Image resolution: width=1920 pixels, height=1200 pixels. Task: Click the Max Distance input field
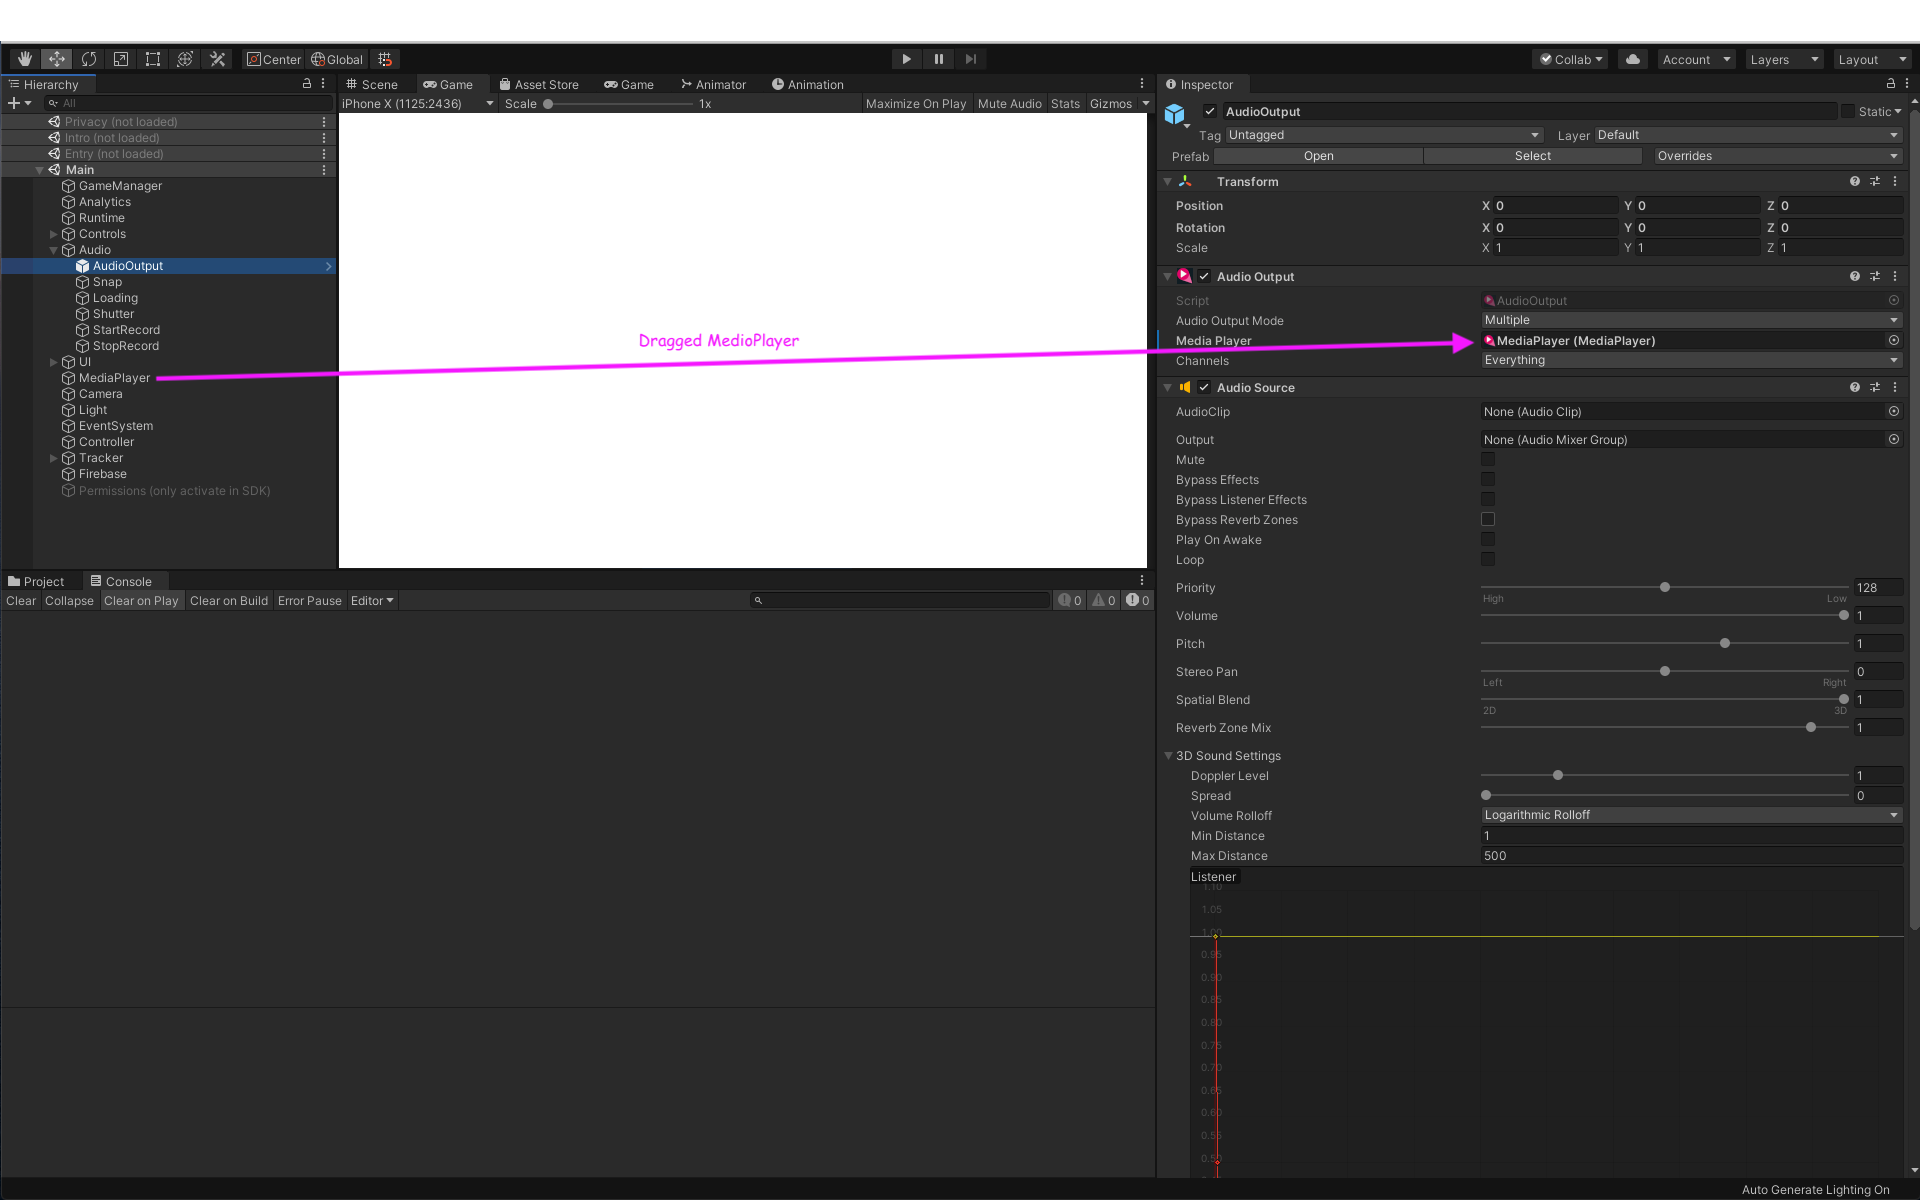[x=1690, y=856]
